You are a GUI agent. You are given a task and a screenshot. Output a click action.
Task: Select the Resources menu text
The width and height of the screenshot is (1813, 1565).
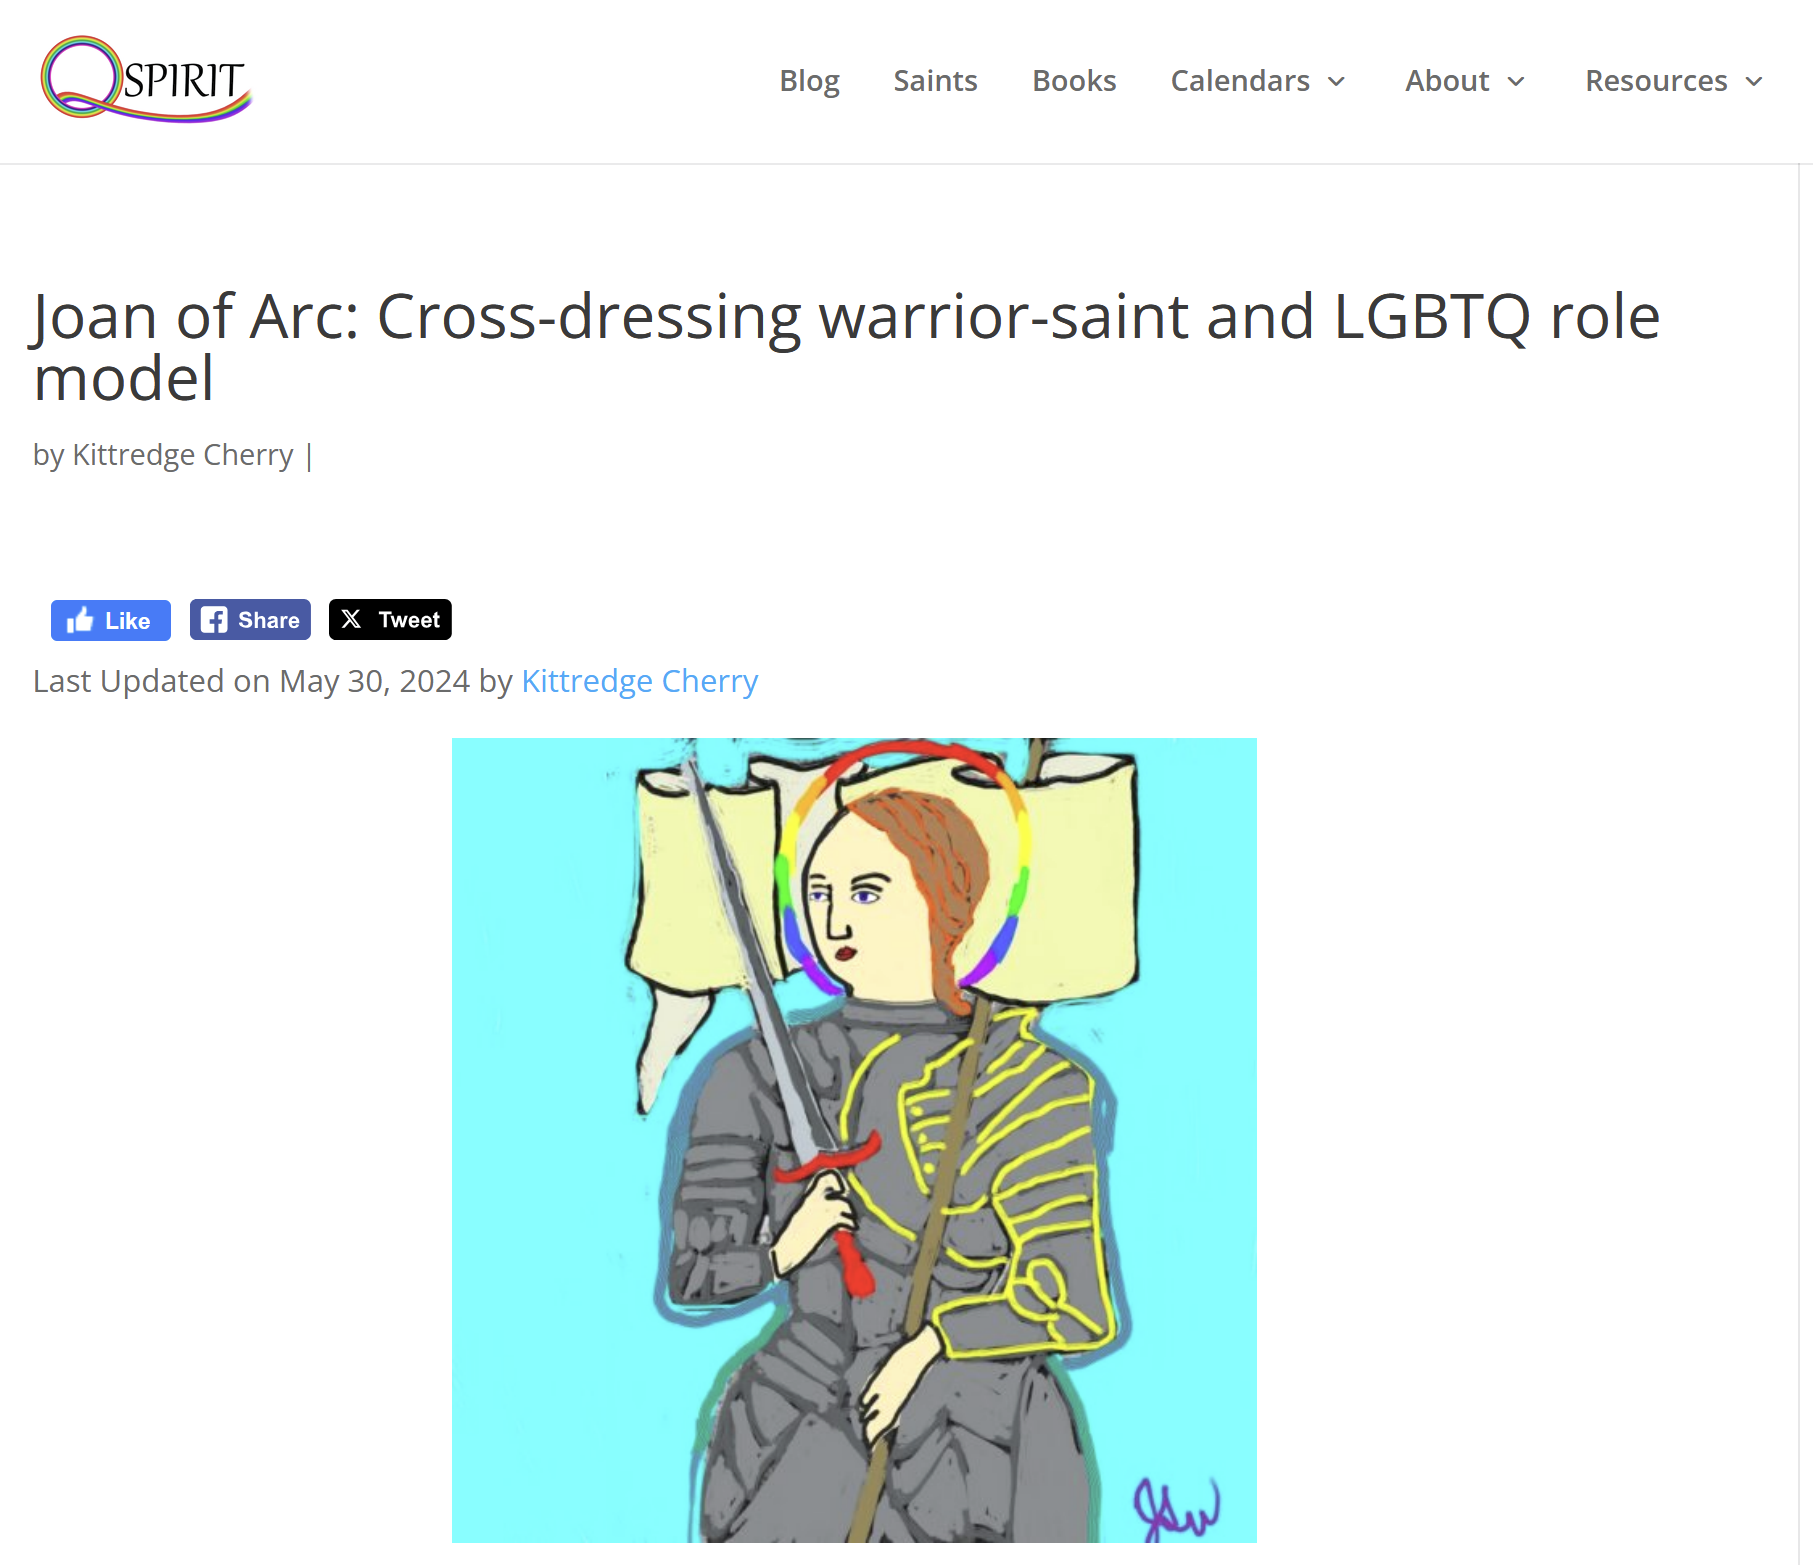[x=1656, y=81]
